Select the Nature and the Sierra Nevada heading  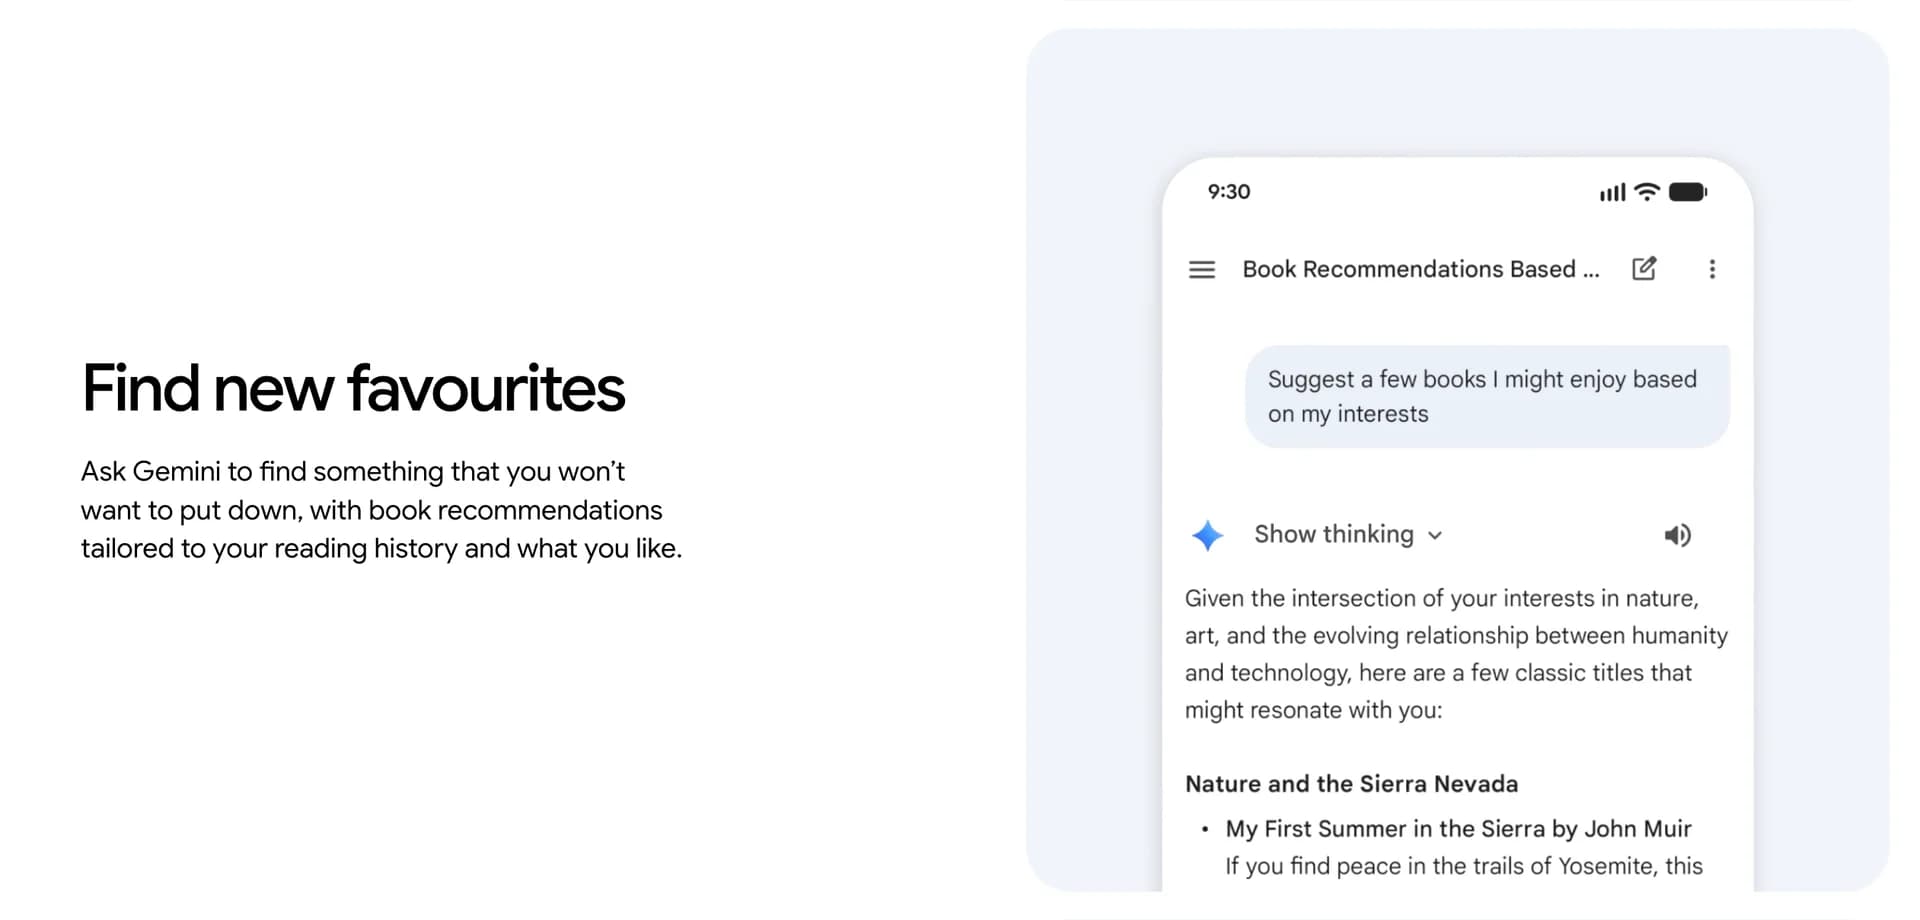pos(1351,784)
